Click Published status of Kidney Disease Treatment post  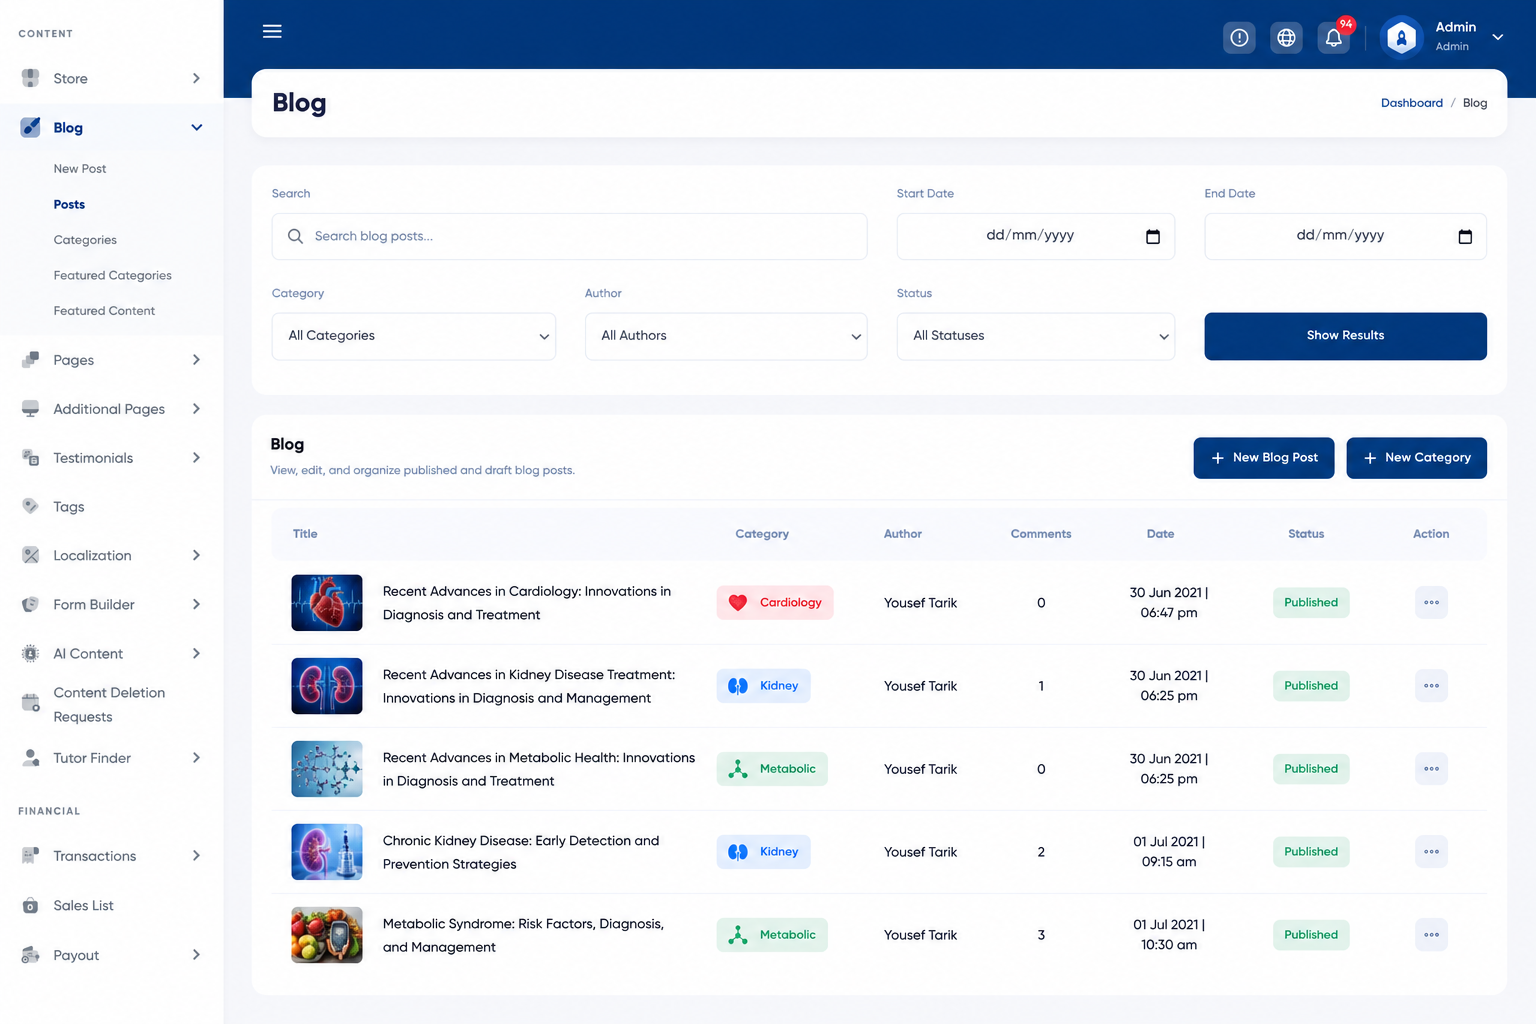(1311, 686)
